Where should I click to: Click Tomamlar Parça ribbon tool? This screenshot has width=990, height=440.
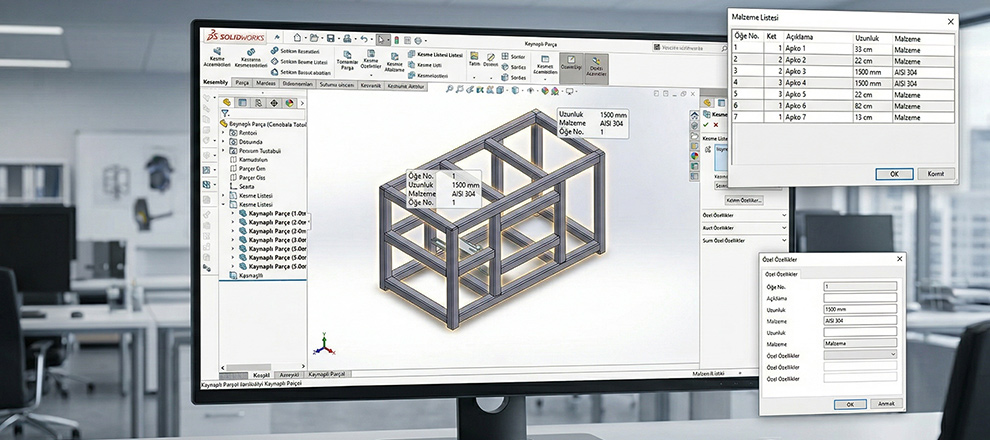(347, 61)
